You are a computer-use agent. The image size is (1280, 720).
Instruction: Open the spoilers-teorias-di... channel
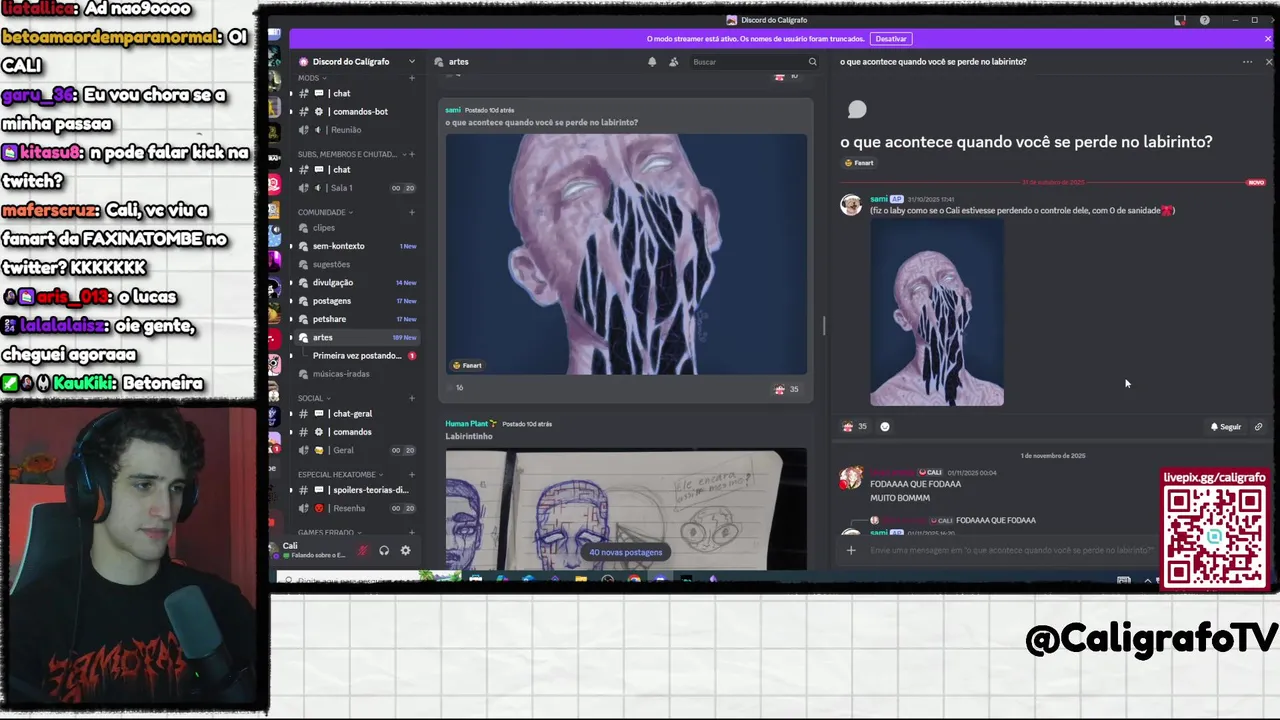point(355,490)
